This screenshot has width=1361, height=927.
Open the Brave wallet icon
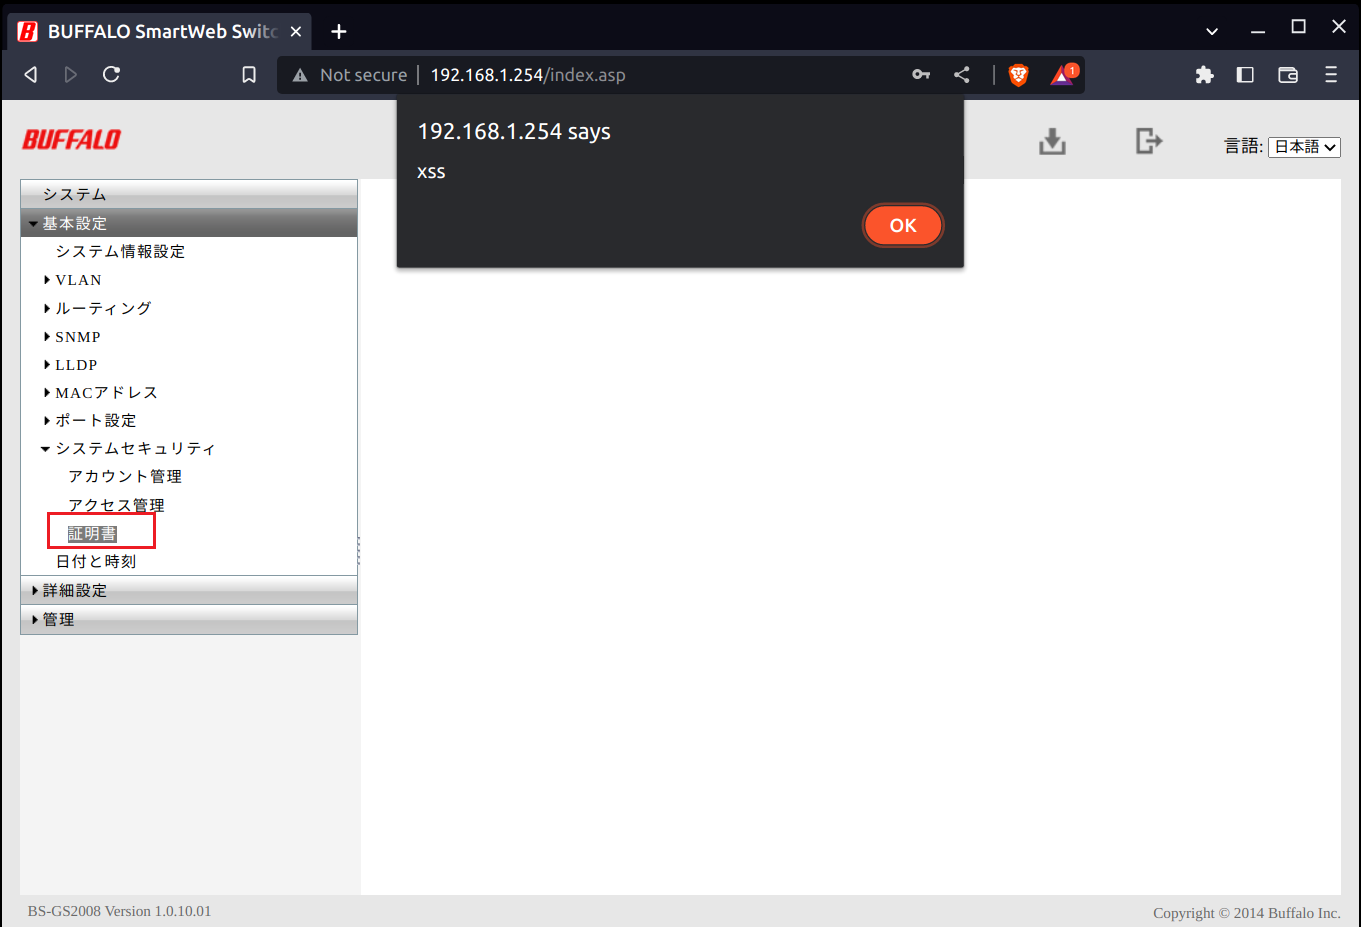click(x=1288, y=75)
